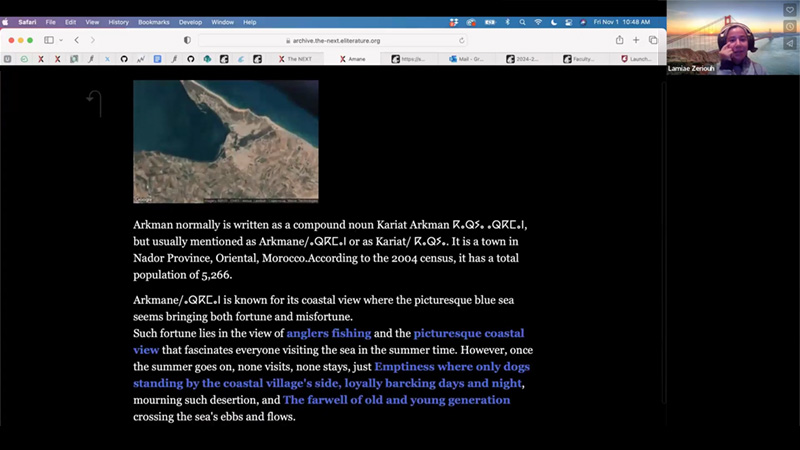Open the Window menu
Image resolution: width=800 pixels, height=450 pixels.
(222, 22)
